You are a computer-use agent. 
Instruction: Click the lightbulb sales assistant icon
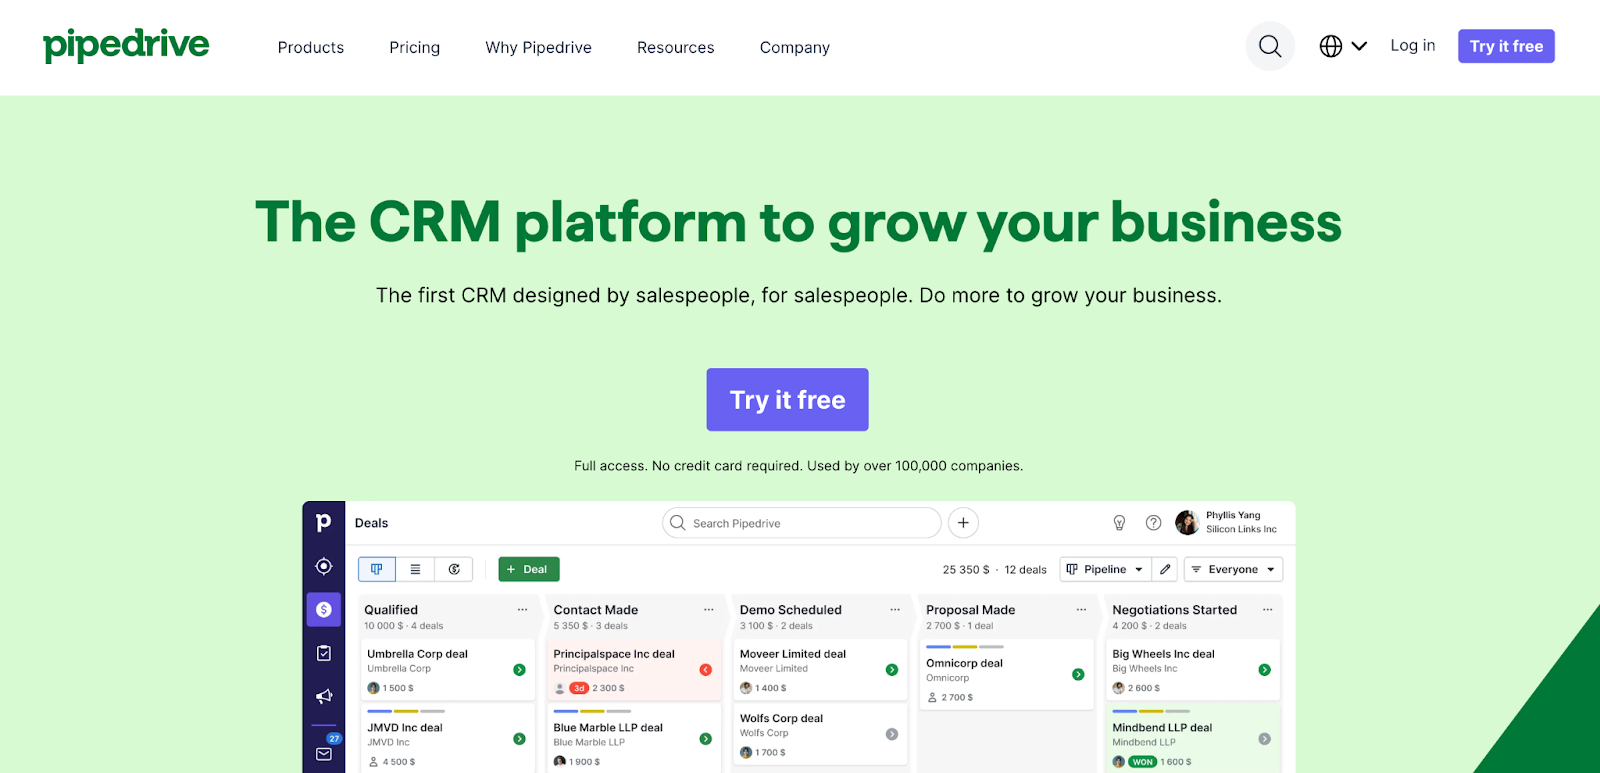1119,522
